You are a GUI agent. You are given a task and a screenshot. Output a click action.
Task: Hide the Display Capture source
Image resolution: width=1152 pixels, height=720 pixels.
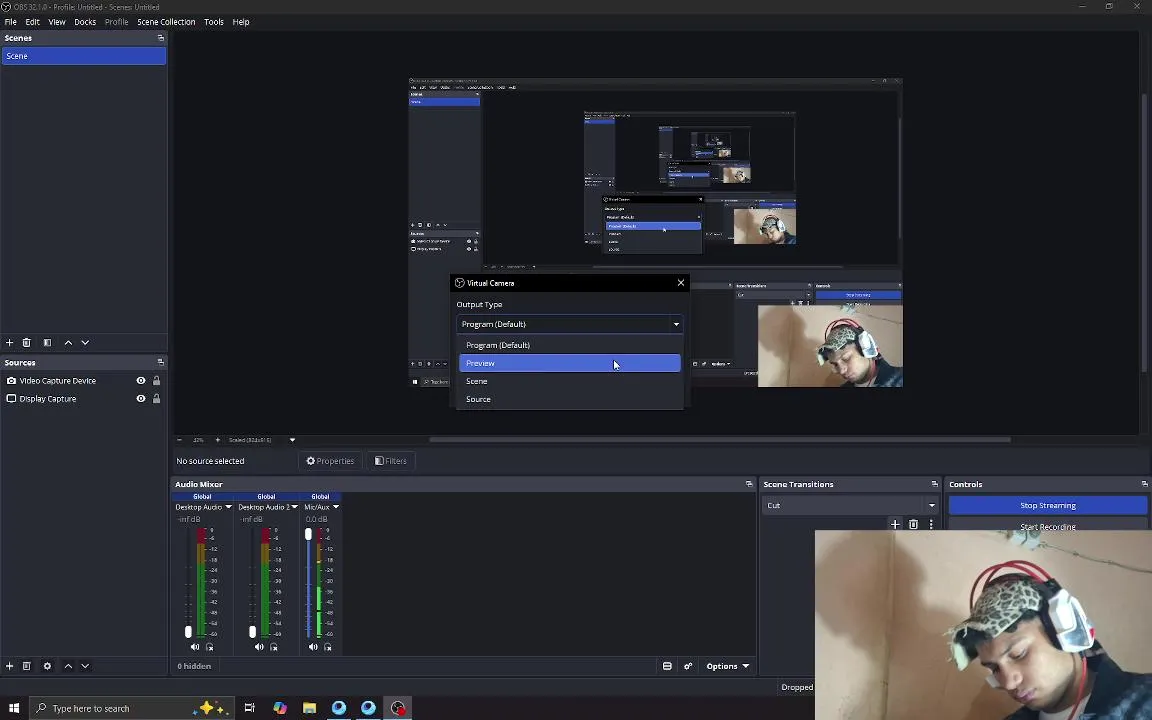tap(140, 399)
